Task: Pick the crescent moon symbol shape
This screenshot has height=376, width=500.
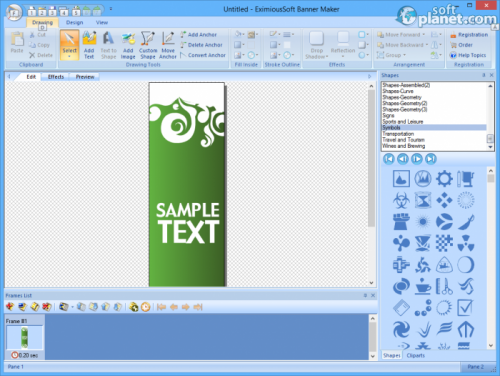Action: click(466, 265)
